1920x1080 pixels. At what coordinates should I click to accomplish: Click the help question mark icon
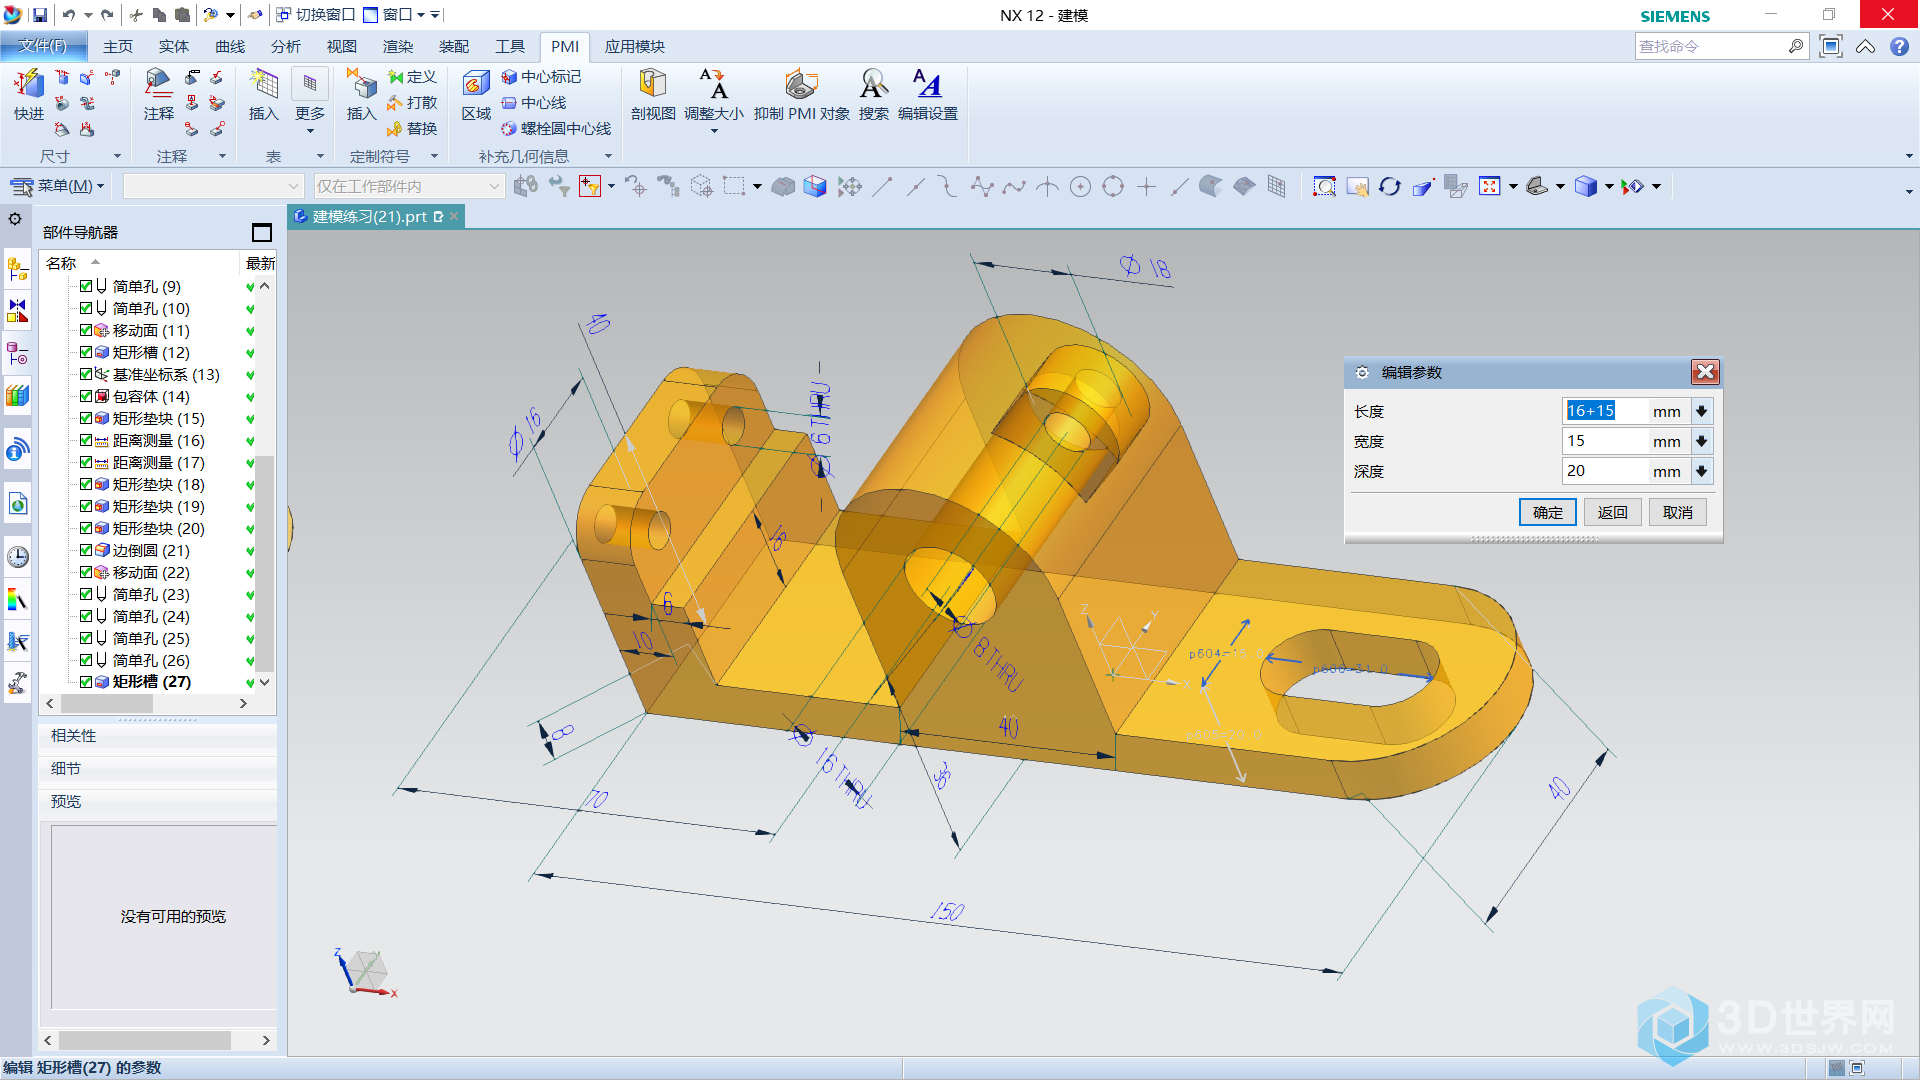pos(1899,47)
